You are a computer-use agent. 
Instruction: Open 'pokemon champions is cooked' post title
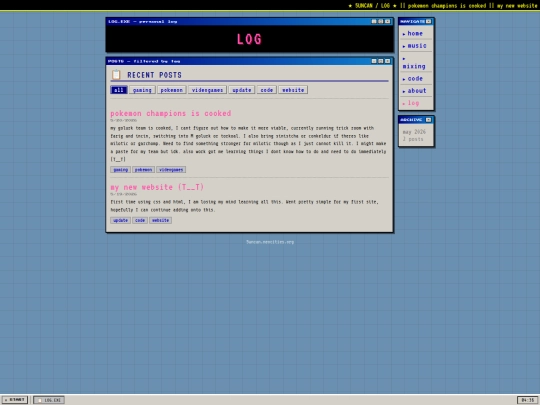coord(171,113)
